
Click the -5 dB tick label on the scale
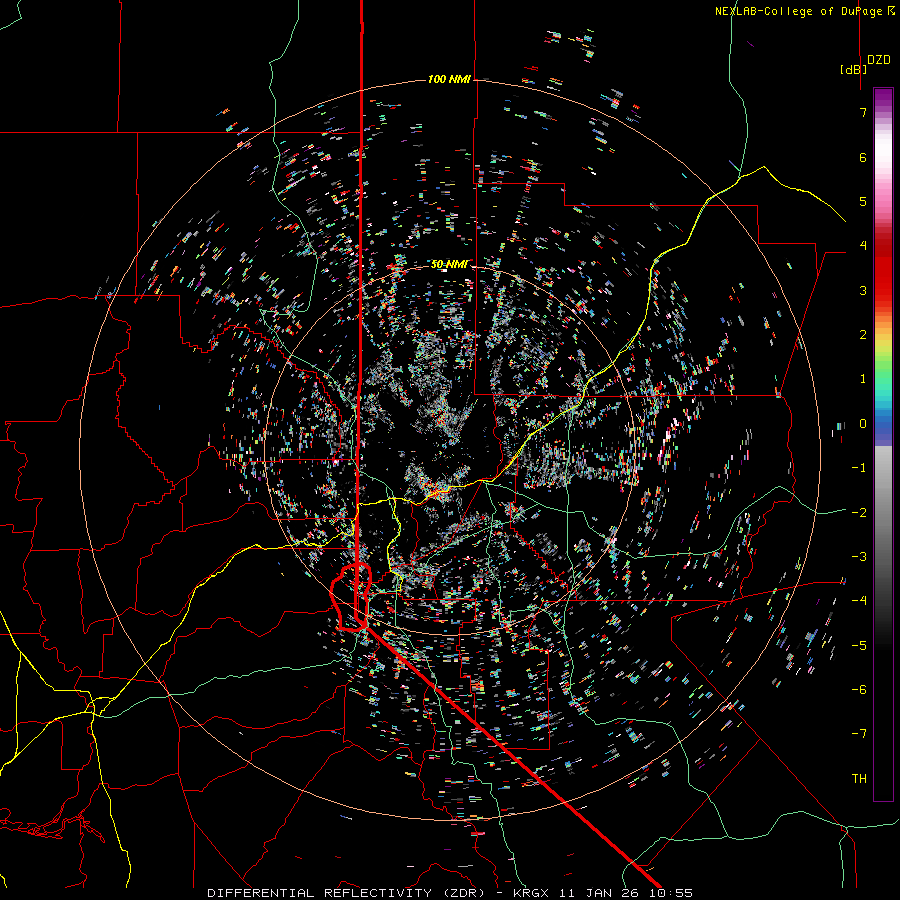859,645
